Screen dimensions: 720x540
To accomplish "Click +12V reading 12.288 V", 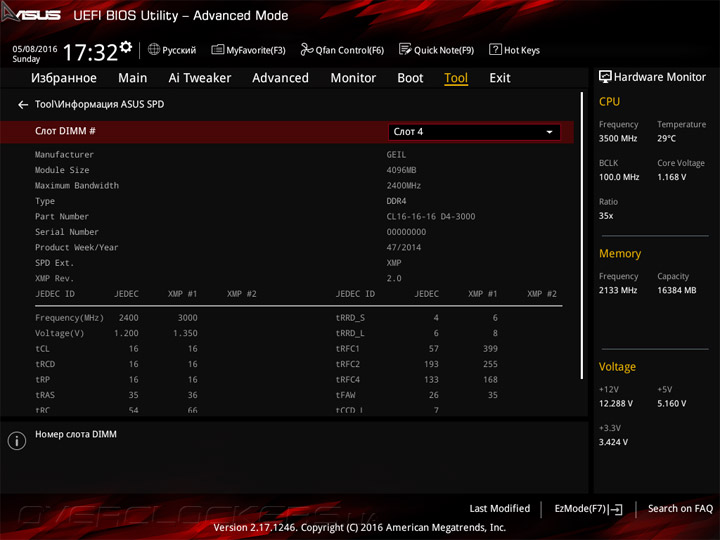I will pyautogui.click(x=616, y=404).
